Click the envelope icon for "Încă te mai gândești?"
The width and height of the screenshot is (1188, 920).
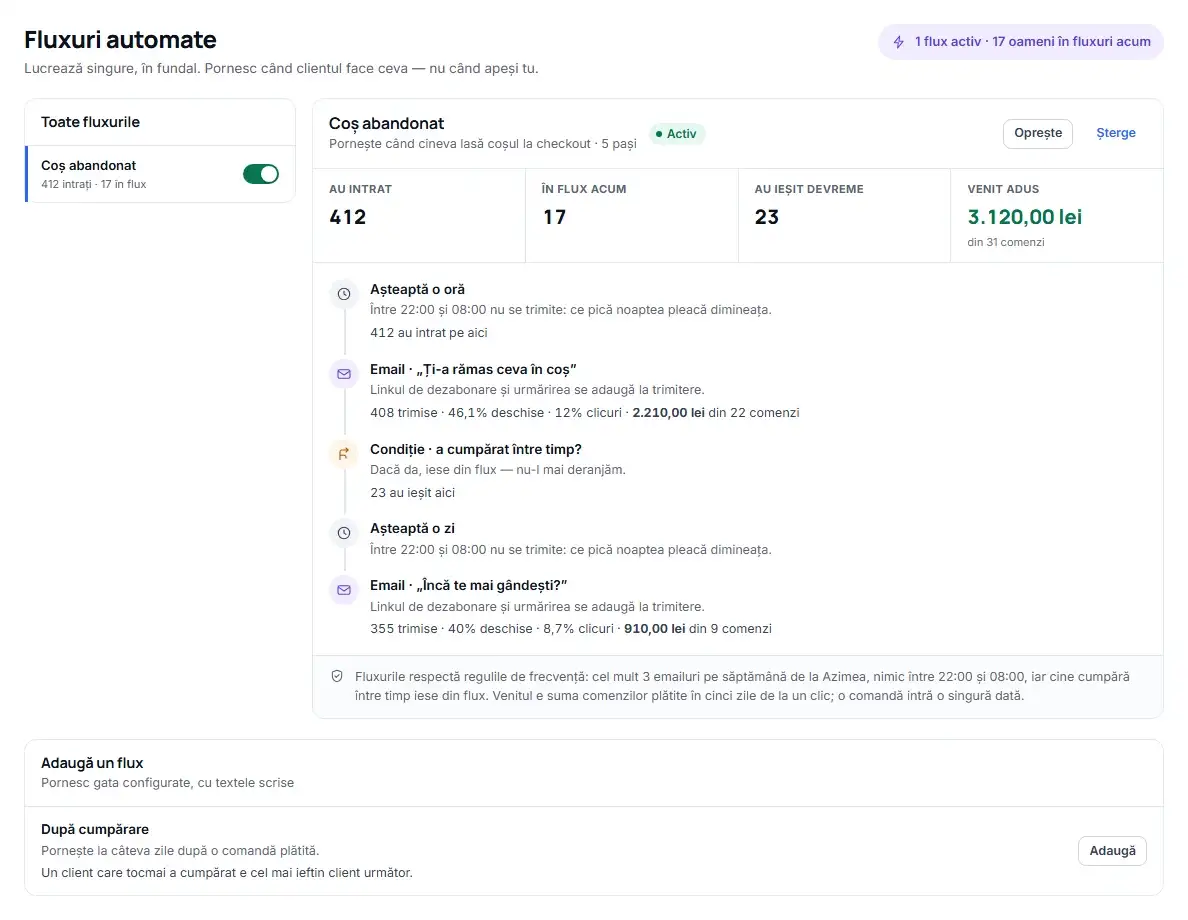(344, 590)
